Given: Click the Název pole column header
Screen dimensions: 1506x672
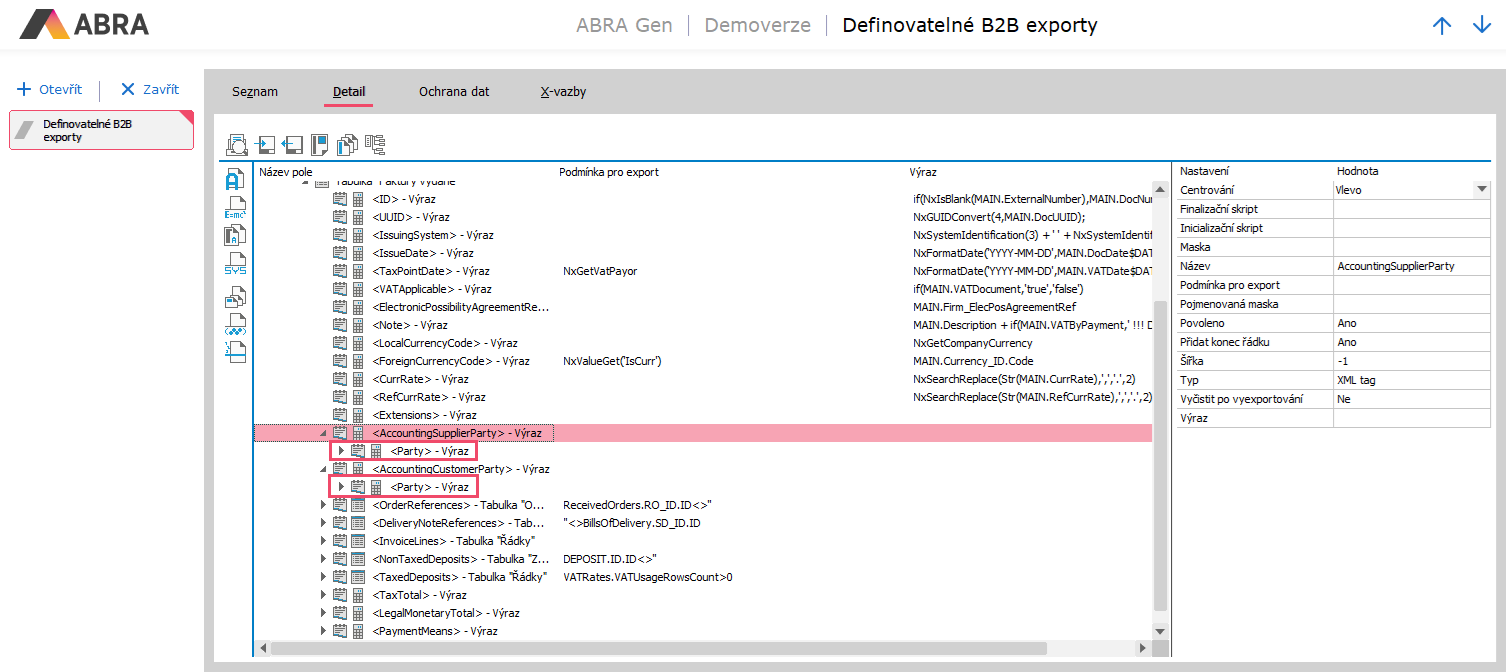Looking at the screenshot, I should click(x=286, y=172).
